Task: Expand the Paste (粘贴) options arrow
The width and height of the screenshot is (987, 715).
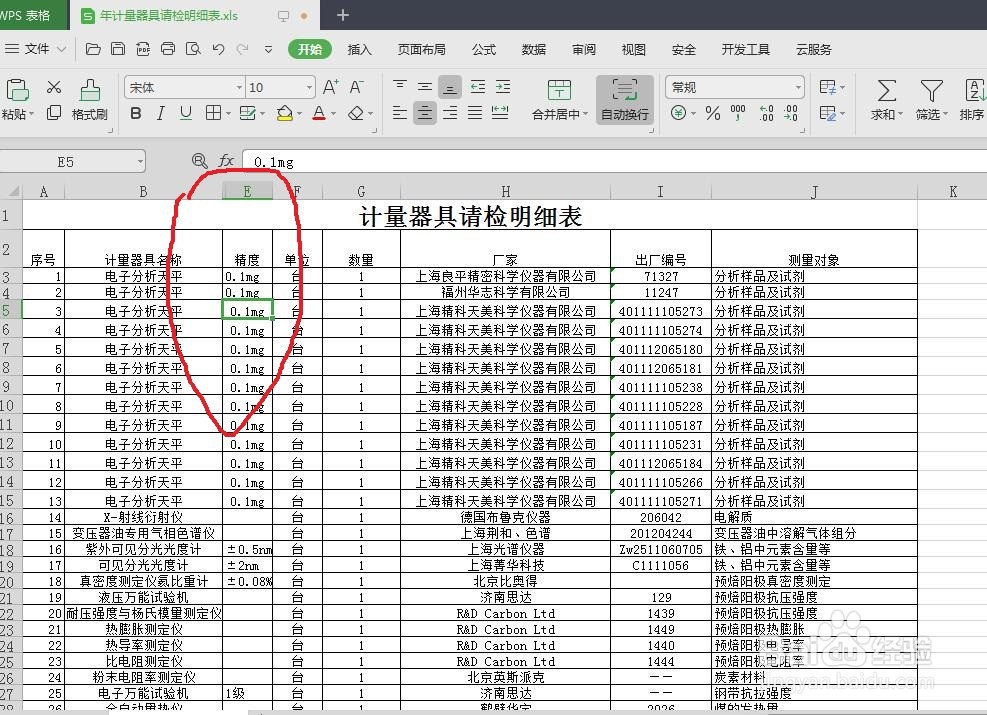Action: point(31,114)
